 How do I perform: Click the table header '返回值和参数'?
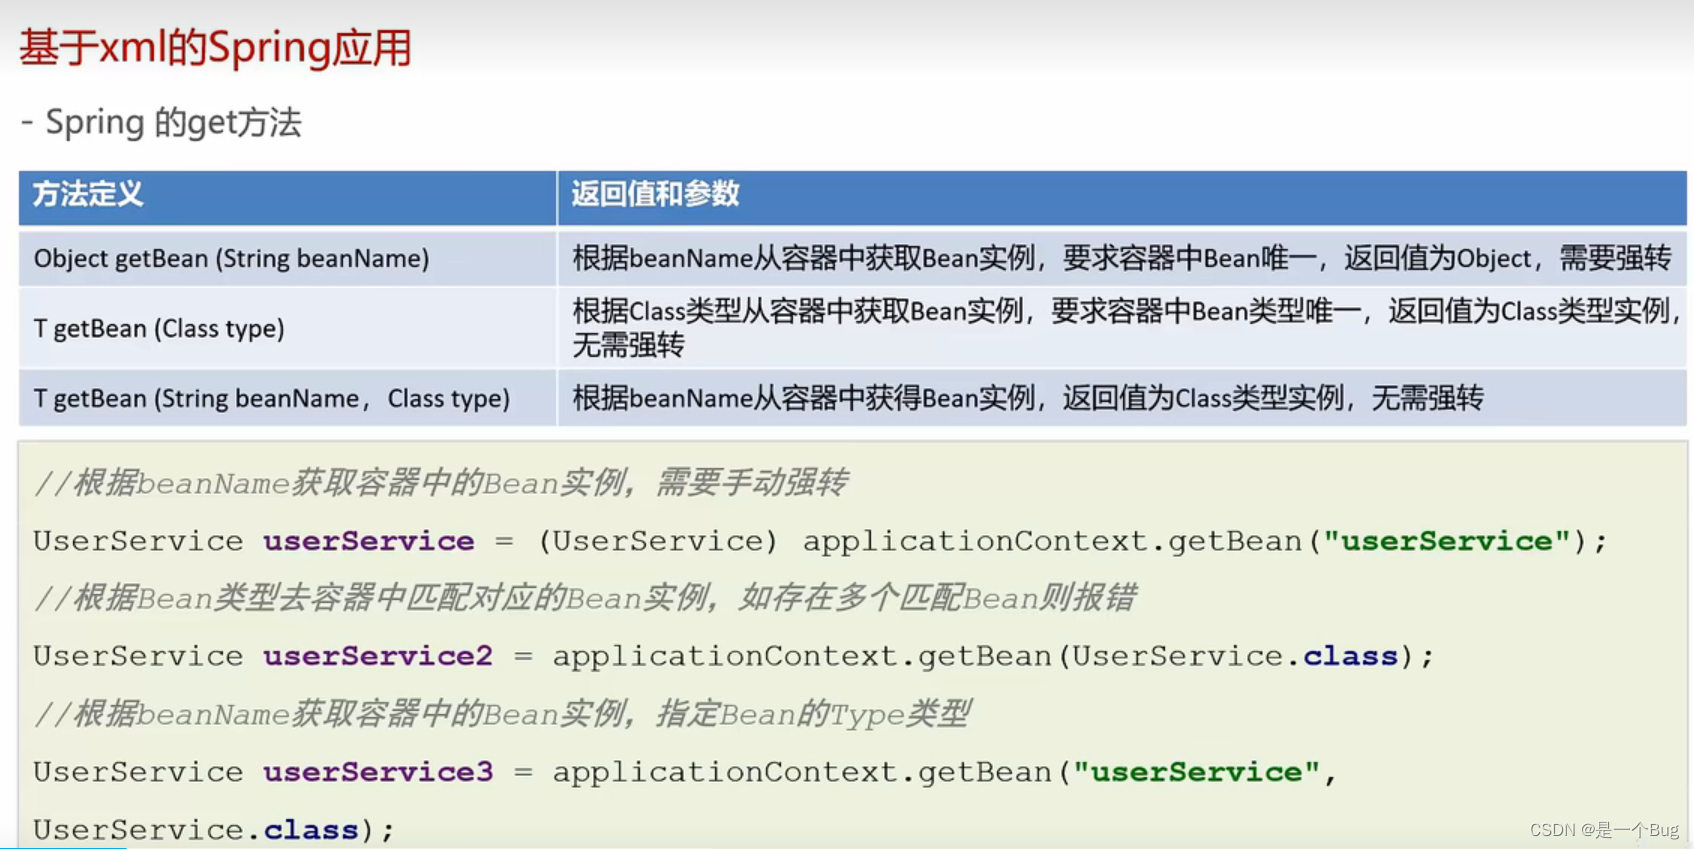[x=655, y=194]
